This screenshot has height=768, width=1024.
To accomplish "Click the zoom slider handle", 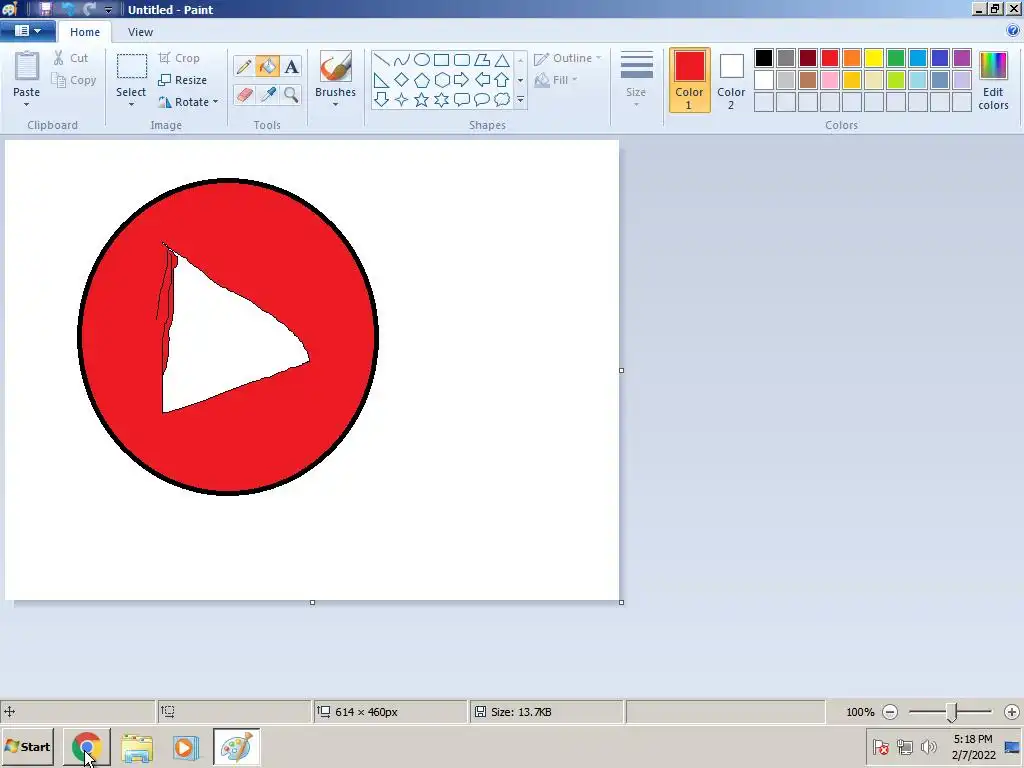I will tap(952, 712).
